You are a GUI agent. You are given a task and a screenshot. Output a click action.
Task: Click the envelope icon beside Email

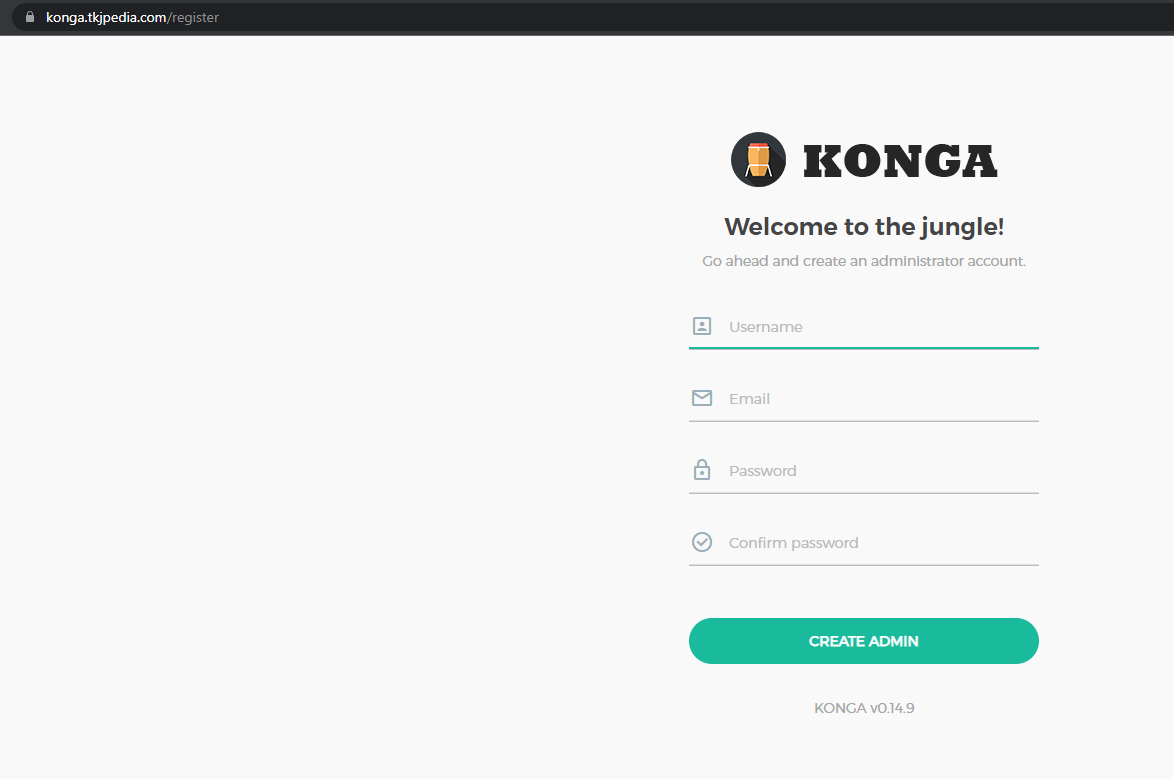point(702,398)
